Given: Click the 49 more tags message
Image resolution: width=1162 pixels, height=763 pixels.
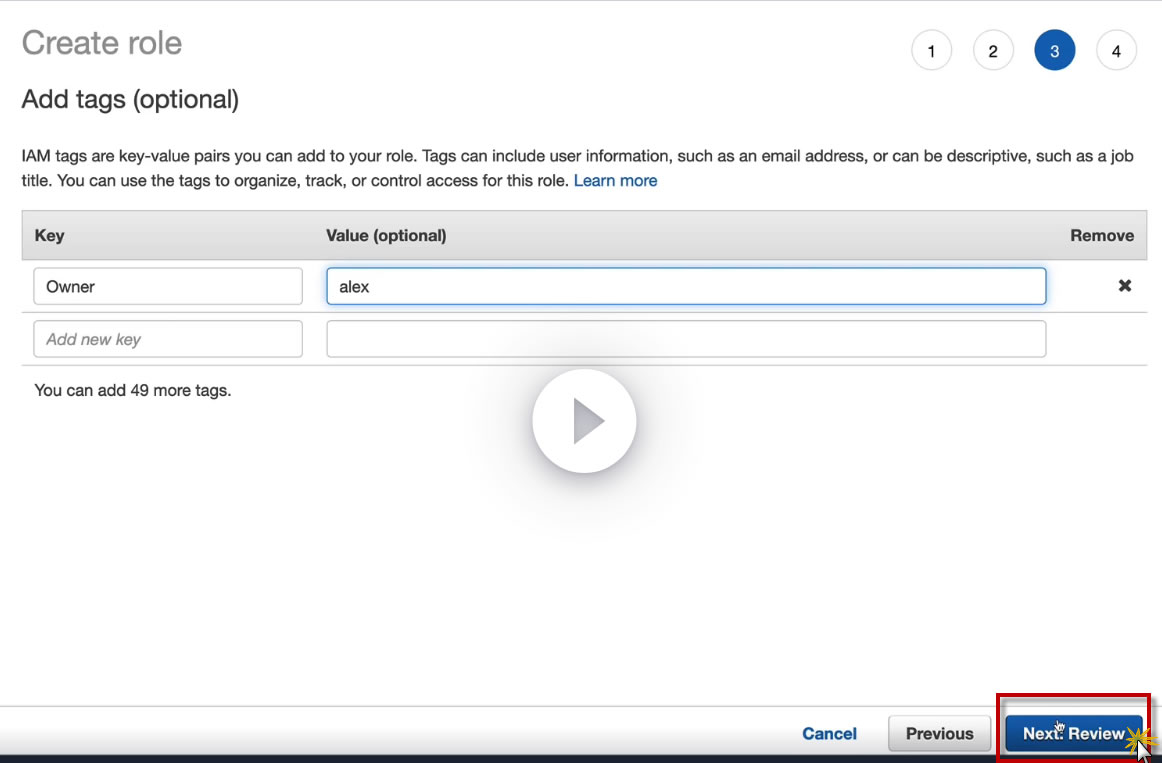Looking at the screenshot, I should click(x=132, y=390).
